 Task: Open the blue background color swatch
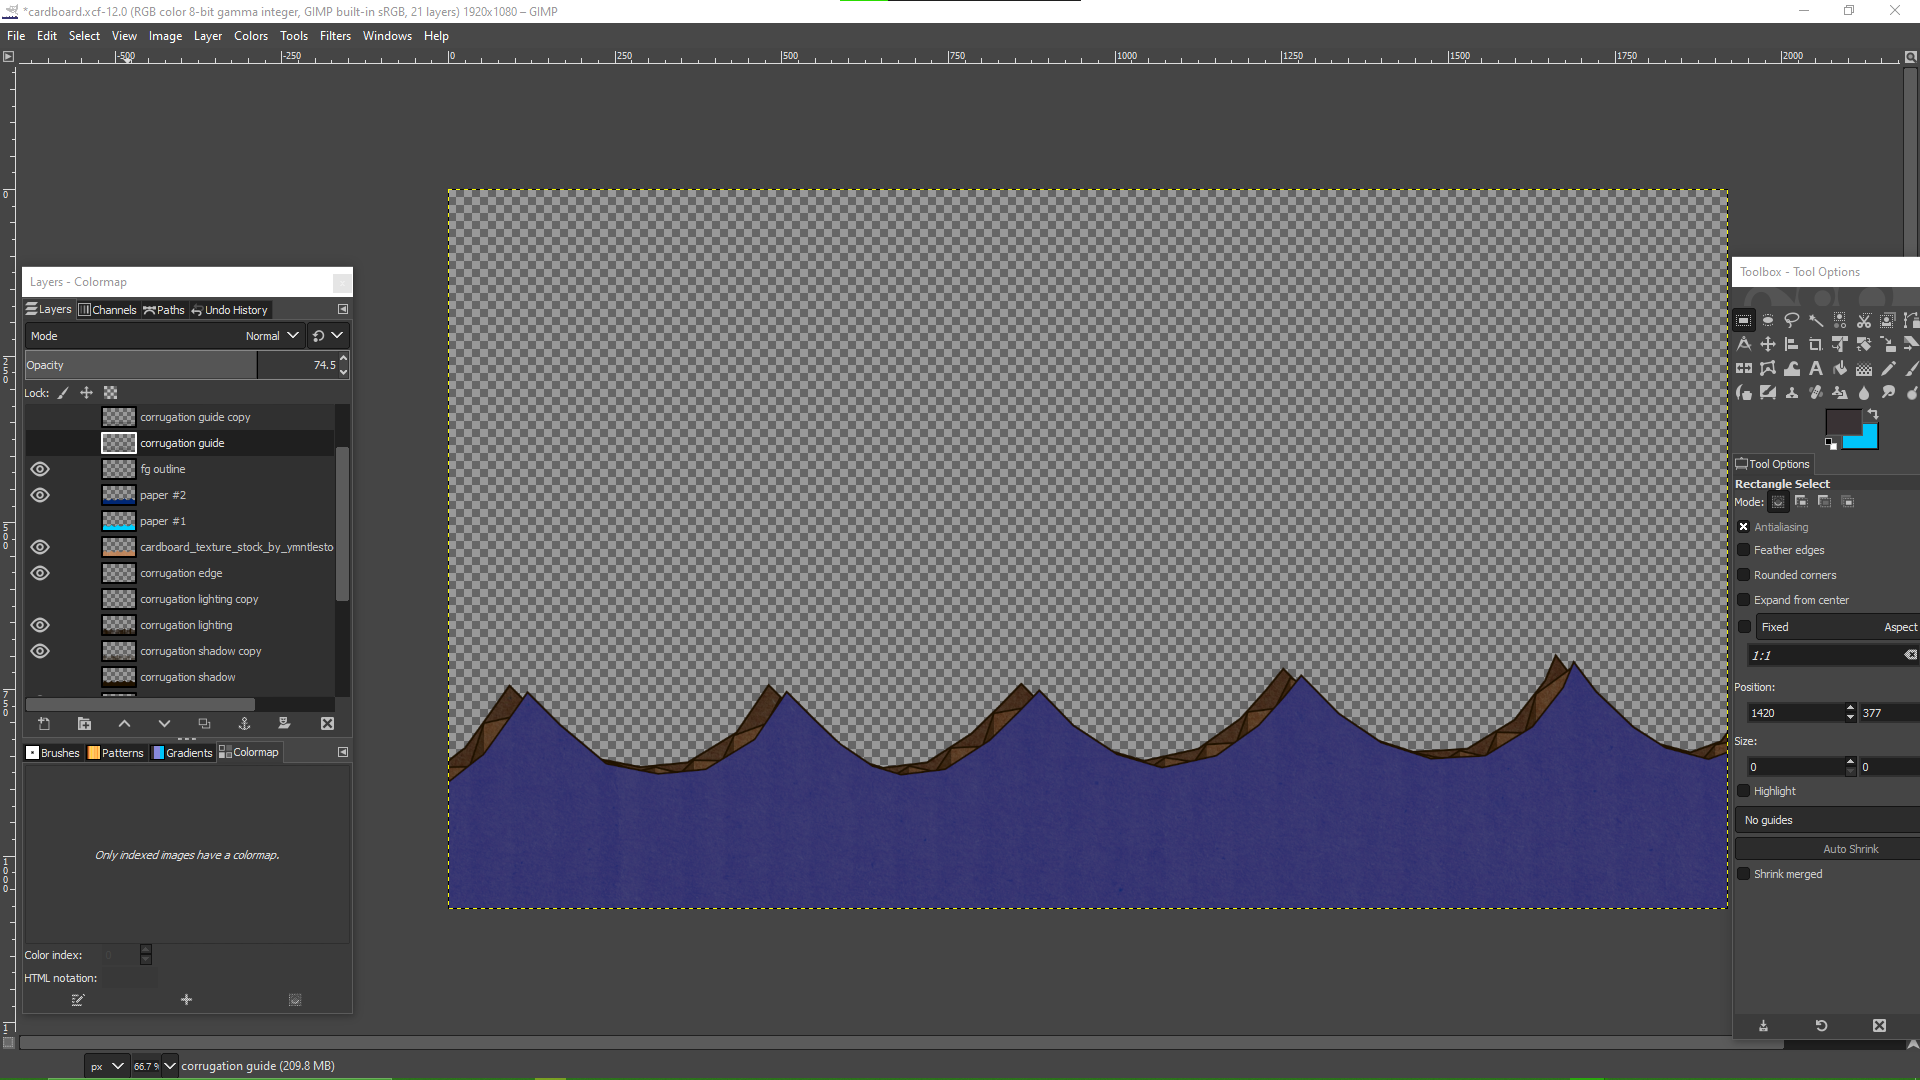click(x=1868, y=440)
